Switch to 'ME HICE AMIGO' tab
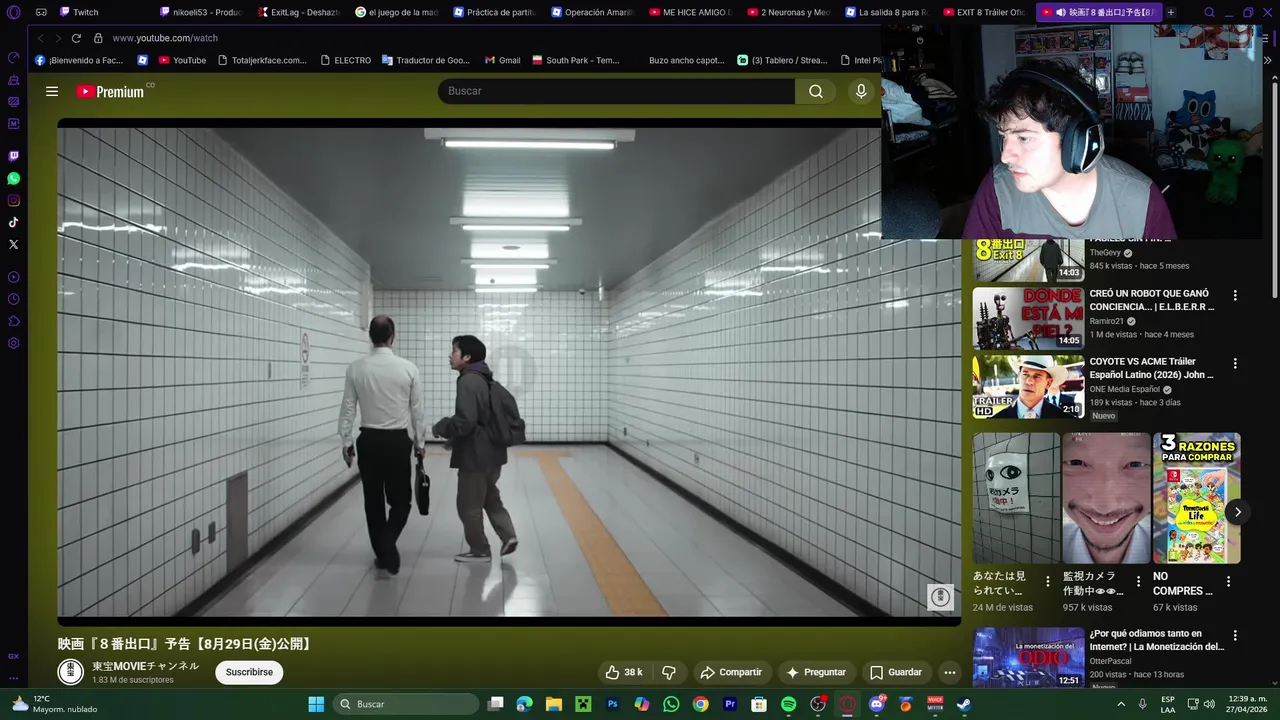 tap(690, 12)
